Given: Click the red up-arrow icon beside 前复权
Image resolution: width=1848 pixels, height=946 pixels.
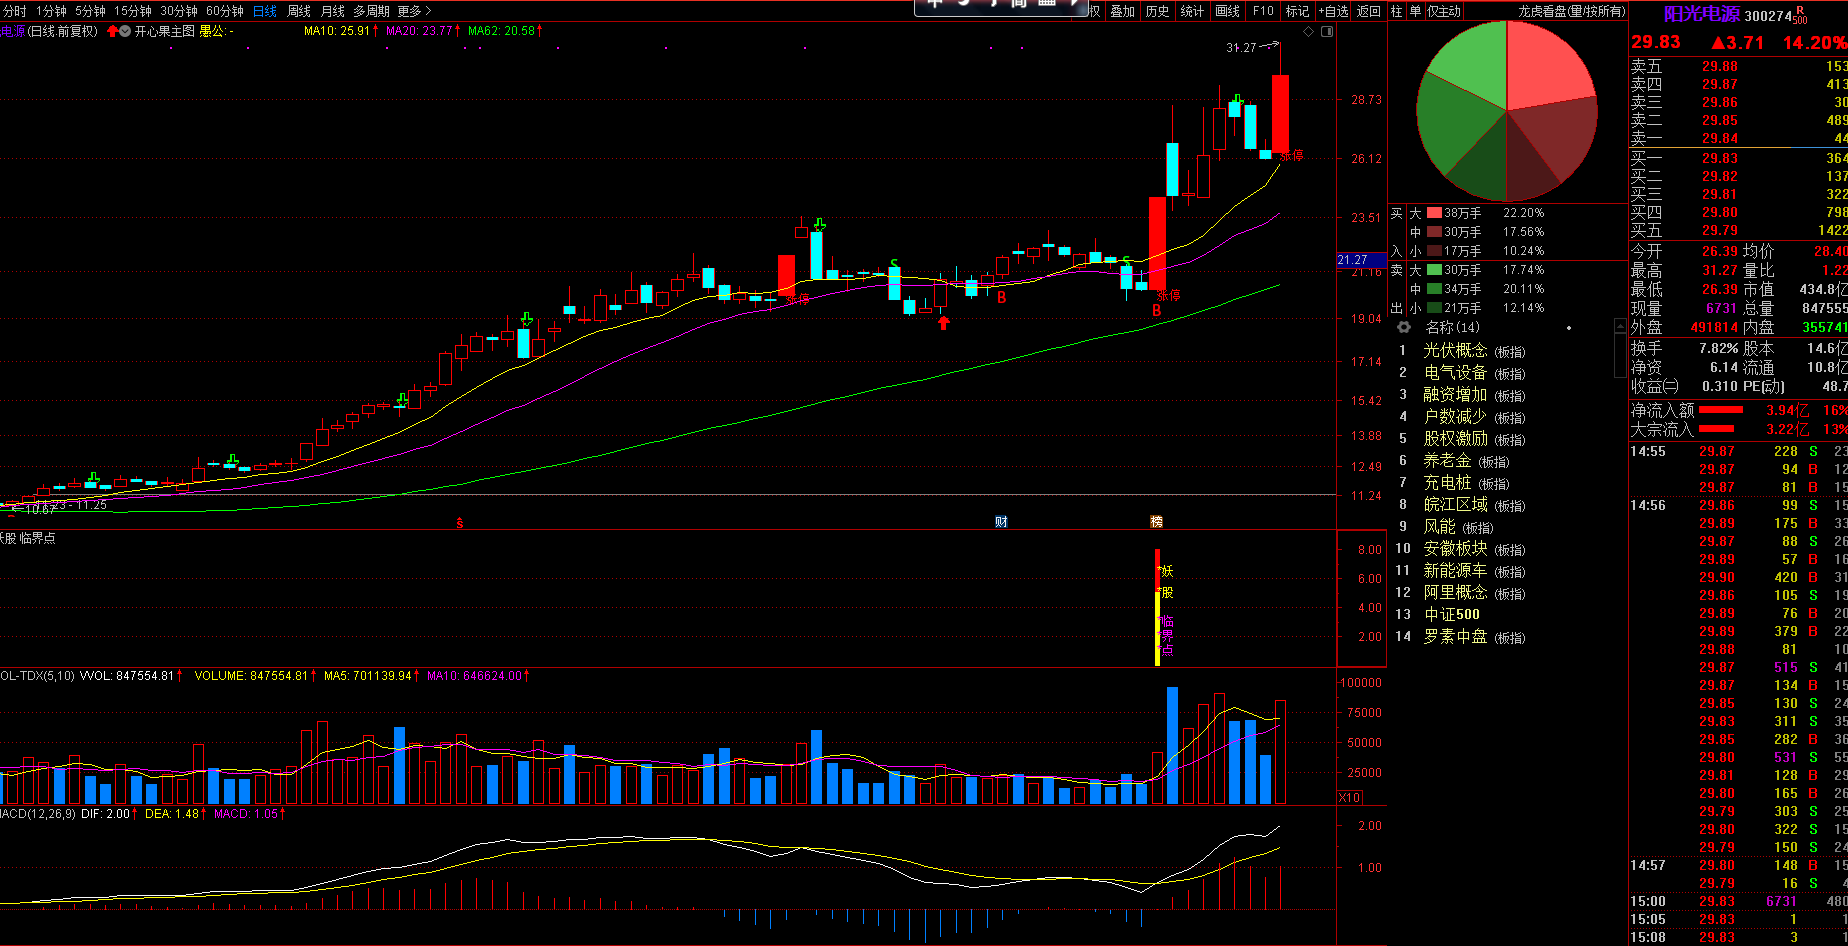Looking at the screenshot, I should [113, 31].
